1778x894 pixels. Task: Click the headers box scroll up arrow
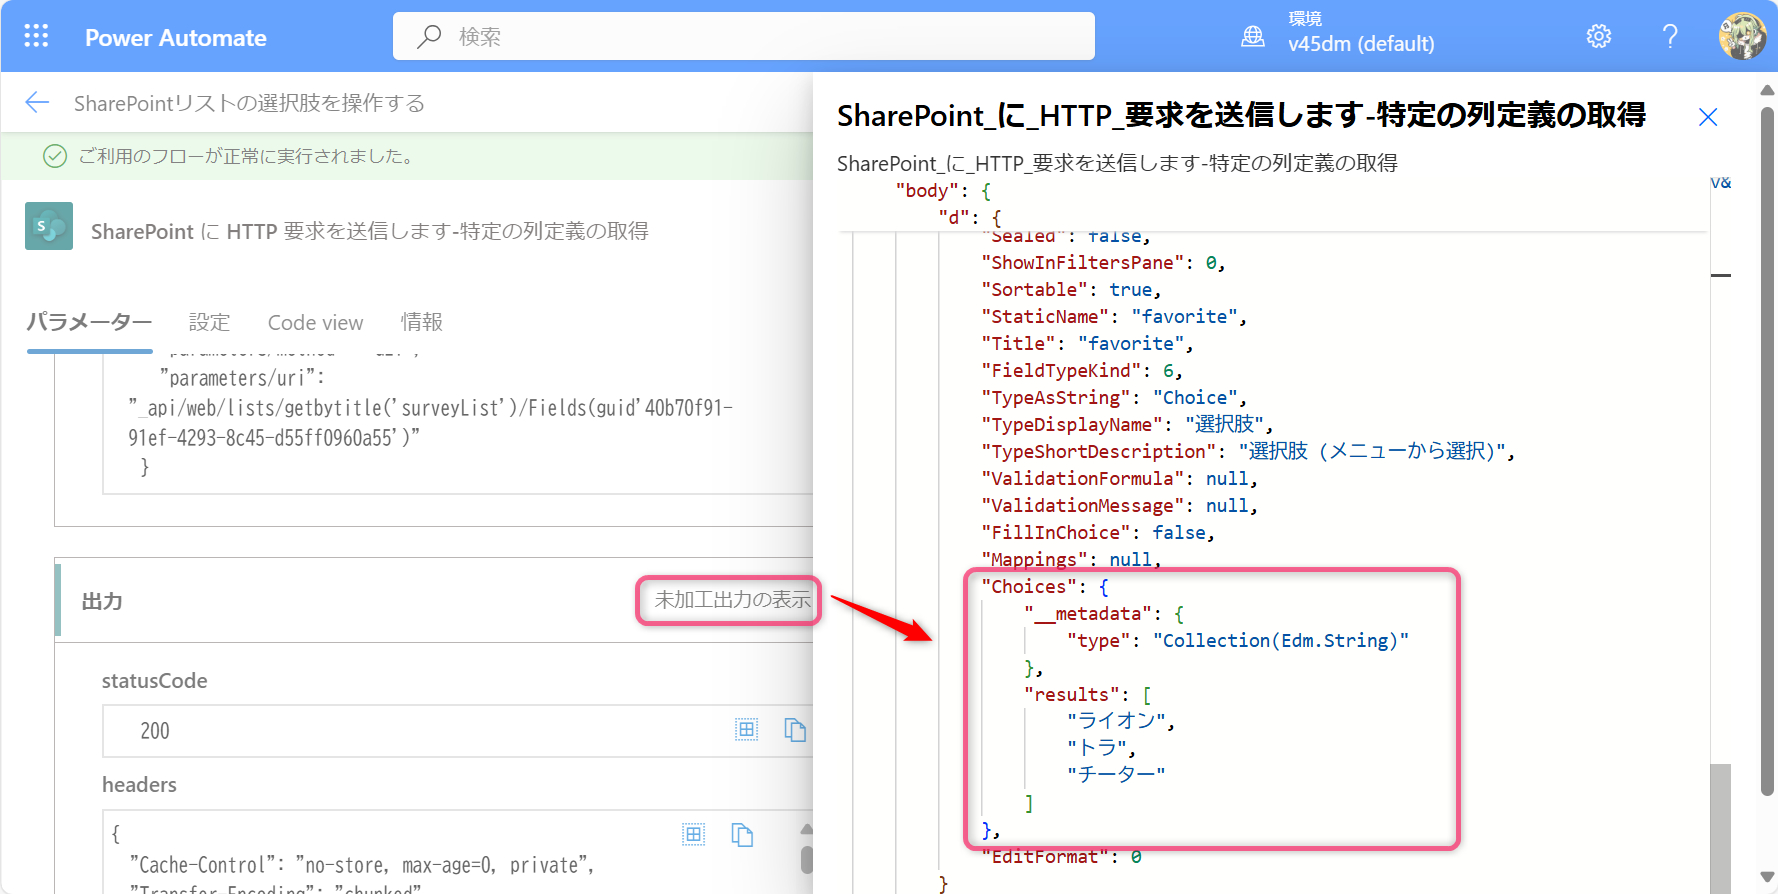click(x=807, y=829)
